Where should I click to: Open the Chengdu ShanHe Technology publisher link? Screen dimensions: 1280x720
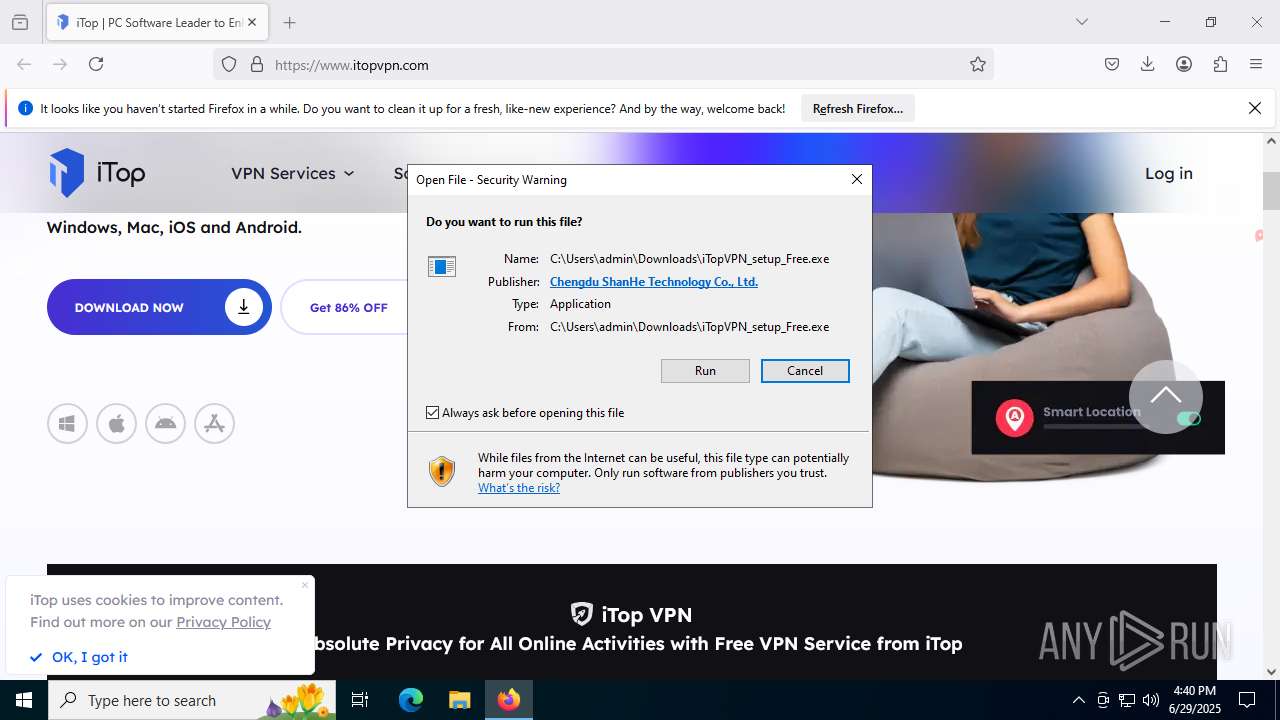click(x=654, y=282)
